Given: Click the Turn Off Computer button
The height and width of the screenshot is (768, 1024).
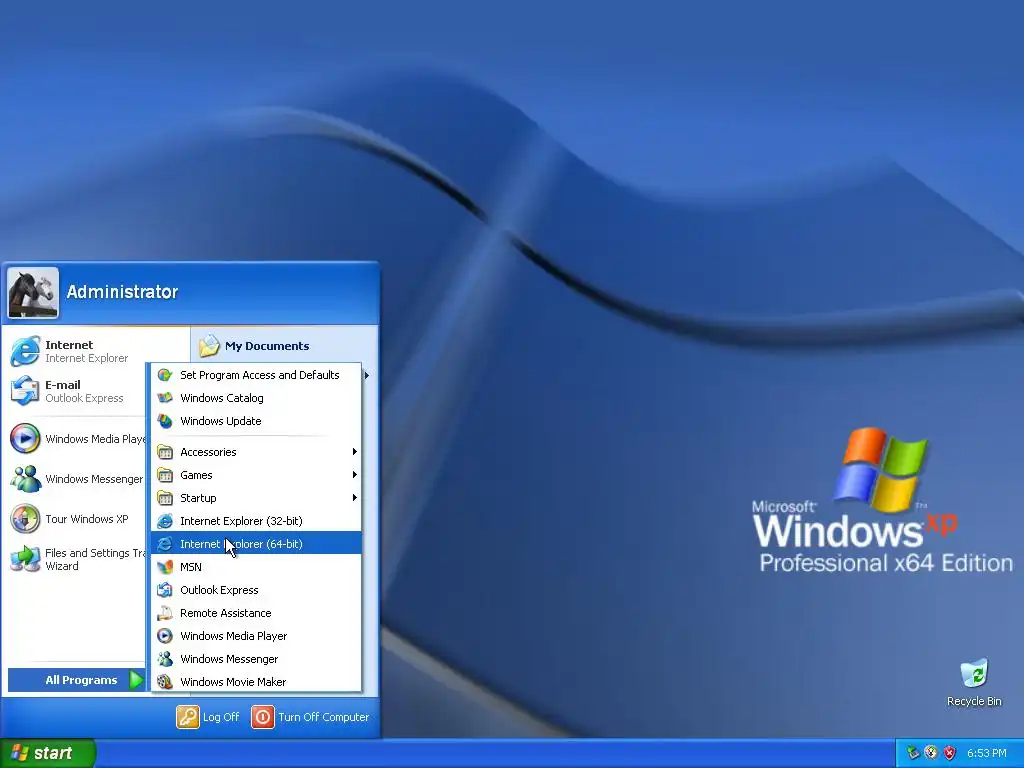Looking at the screenshot, I should click(x=311, y=717).
